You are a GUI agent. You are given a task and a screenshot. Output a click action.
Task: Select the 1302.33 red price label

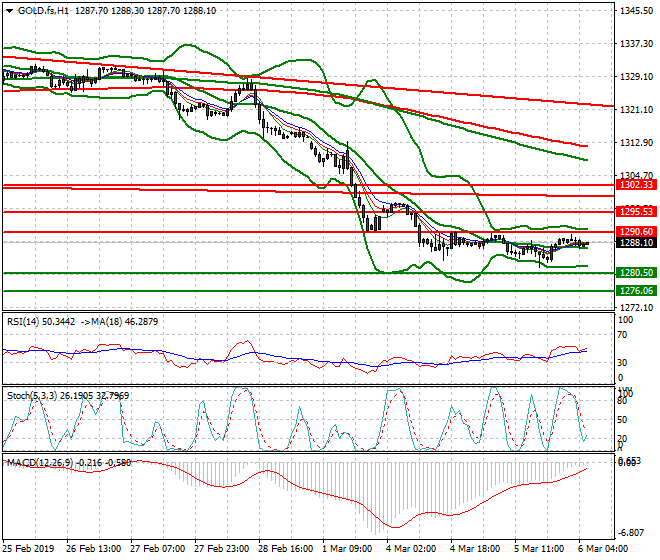coord(636,184)
